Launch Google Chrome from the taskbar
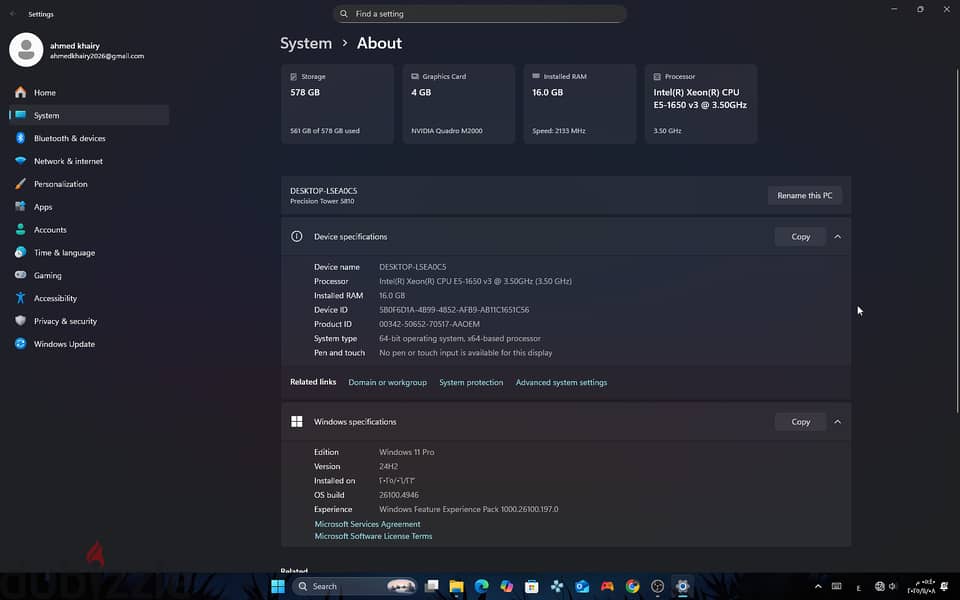The height and width of the screenshot is (600, 960). (632, 587)
